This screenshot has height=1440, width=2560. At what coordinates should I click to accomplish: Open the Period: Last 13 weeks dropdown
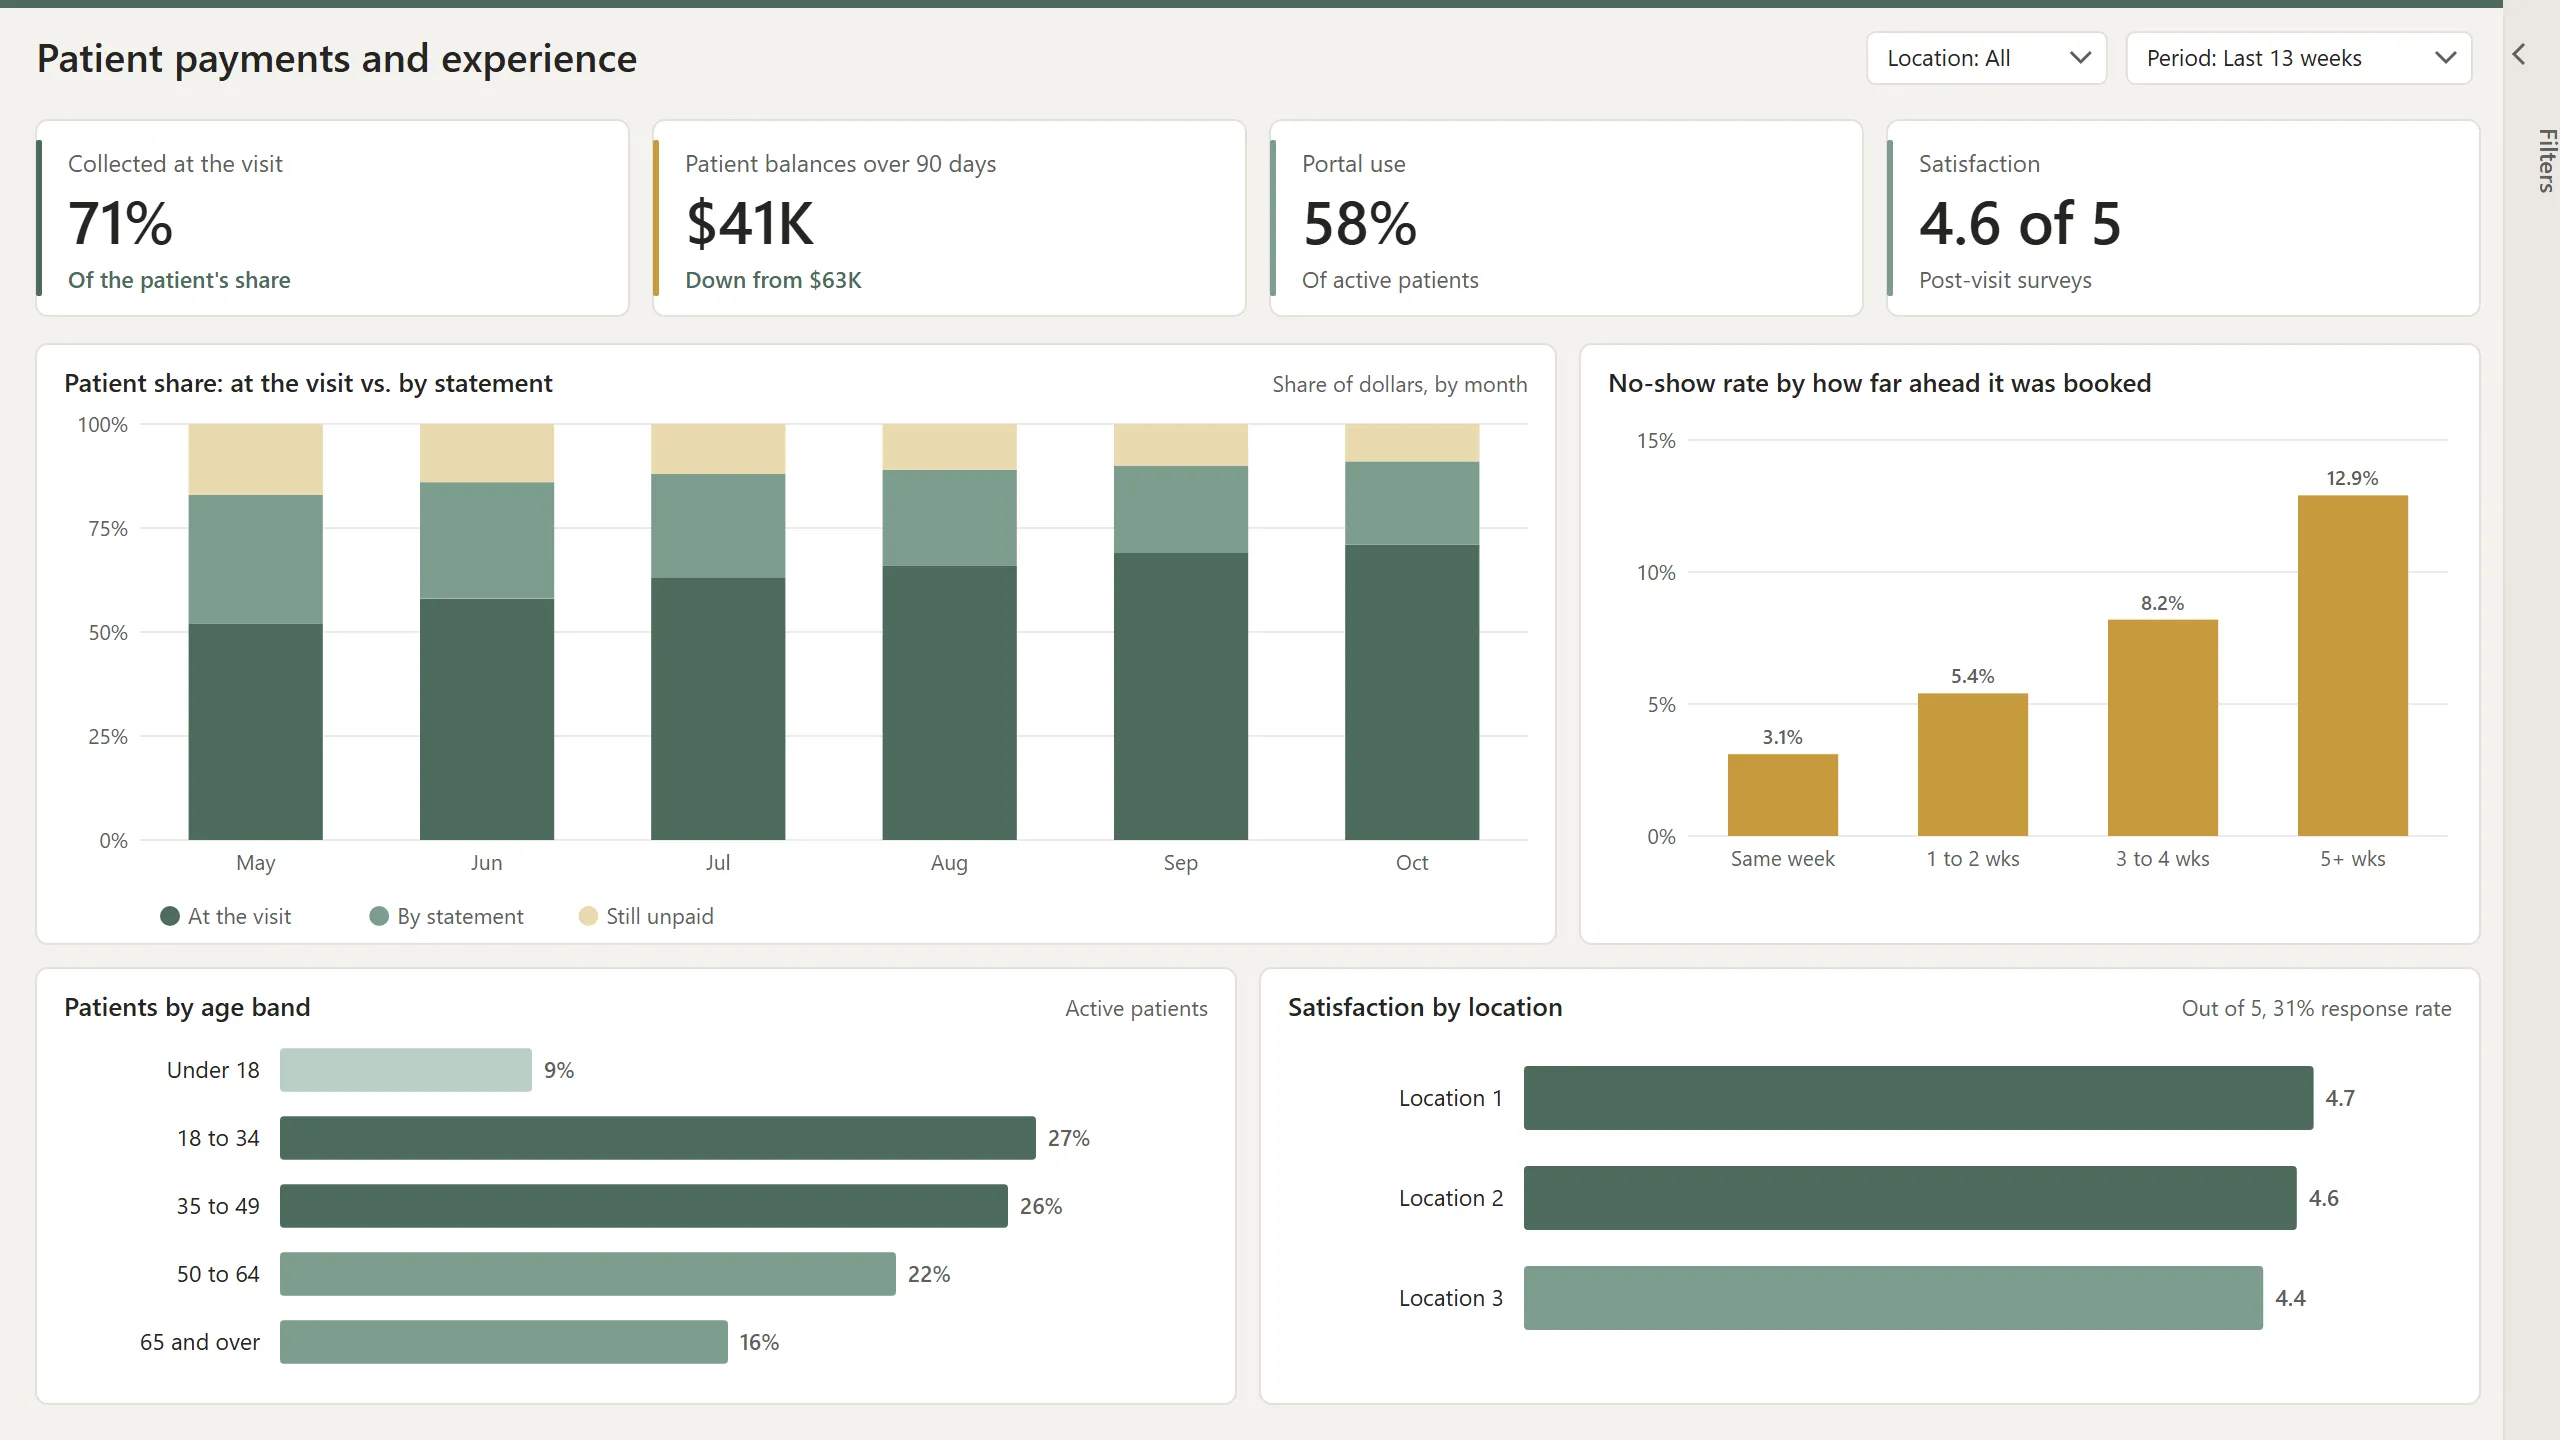pos(2298,58)
